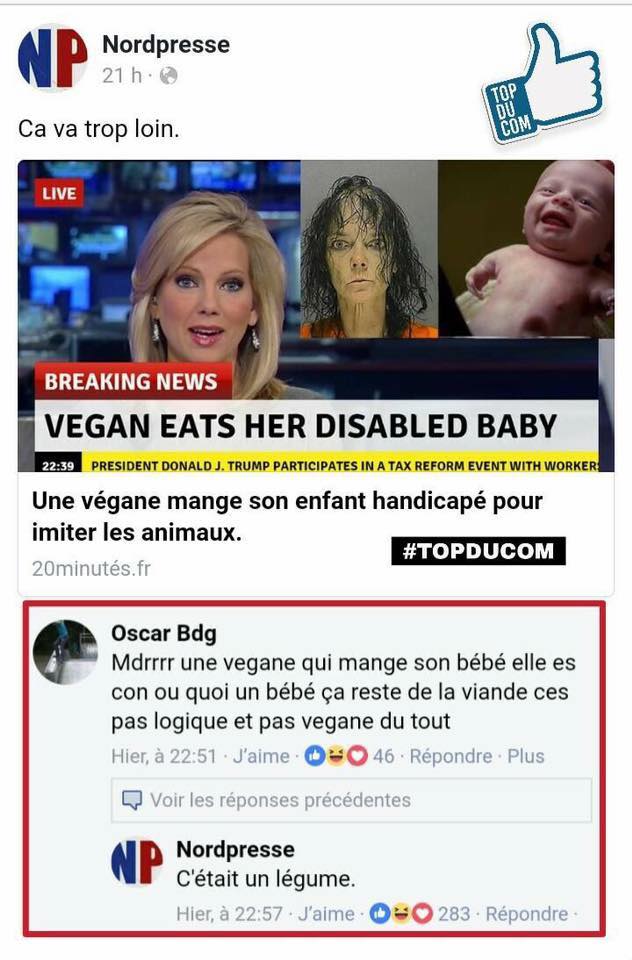This screenshot has height=960, width=632.
Task: Click the speech bubble icon beside previous replies
Action: pos(132,800)
